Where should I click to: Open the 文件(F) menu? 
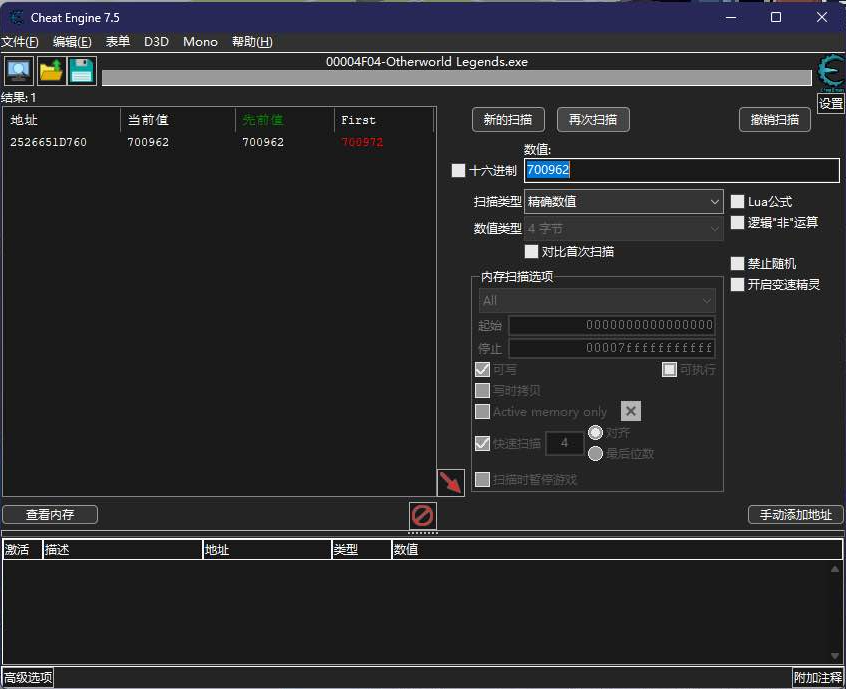[20, 42]
